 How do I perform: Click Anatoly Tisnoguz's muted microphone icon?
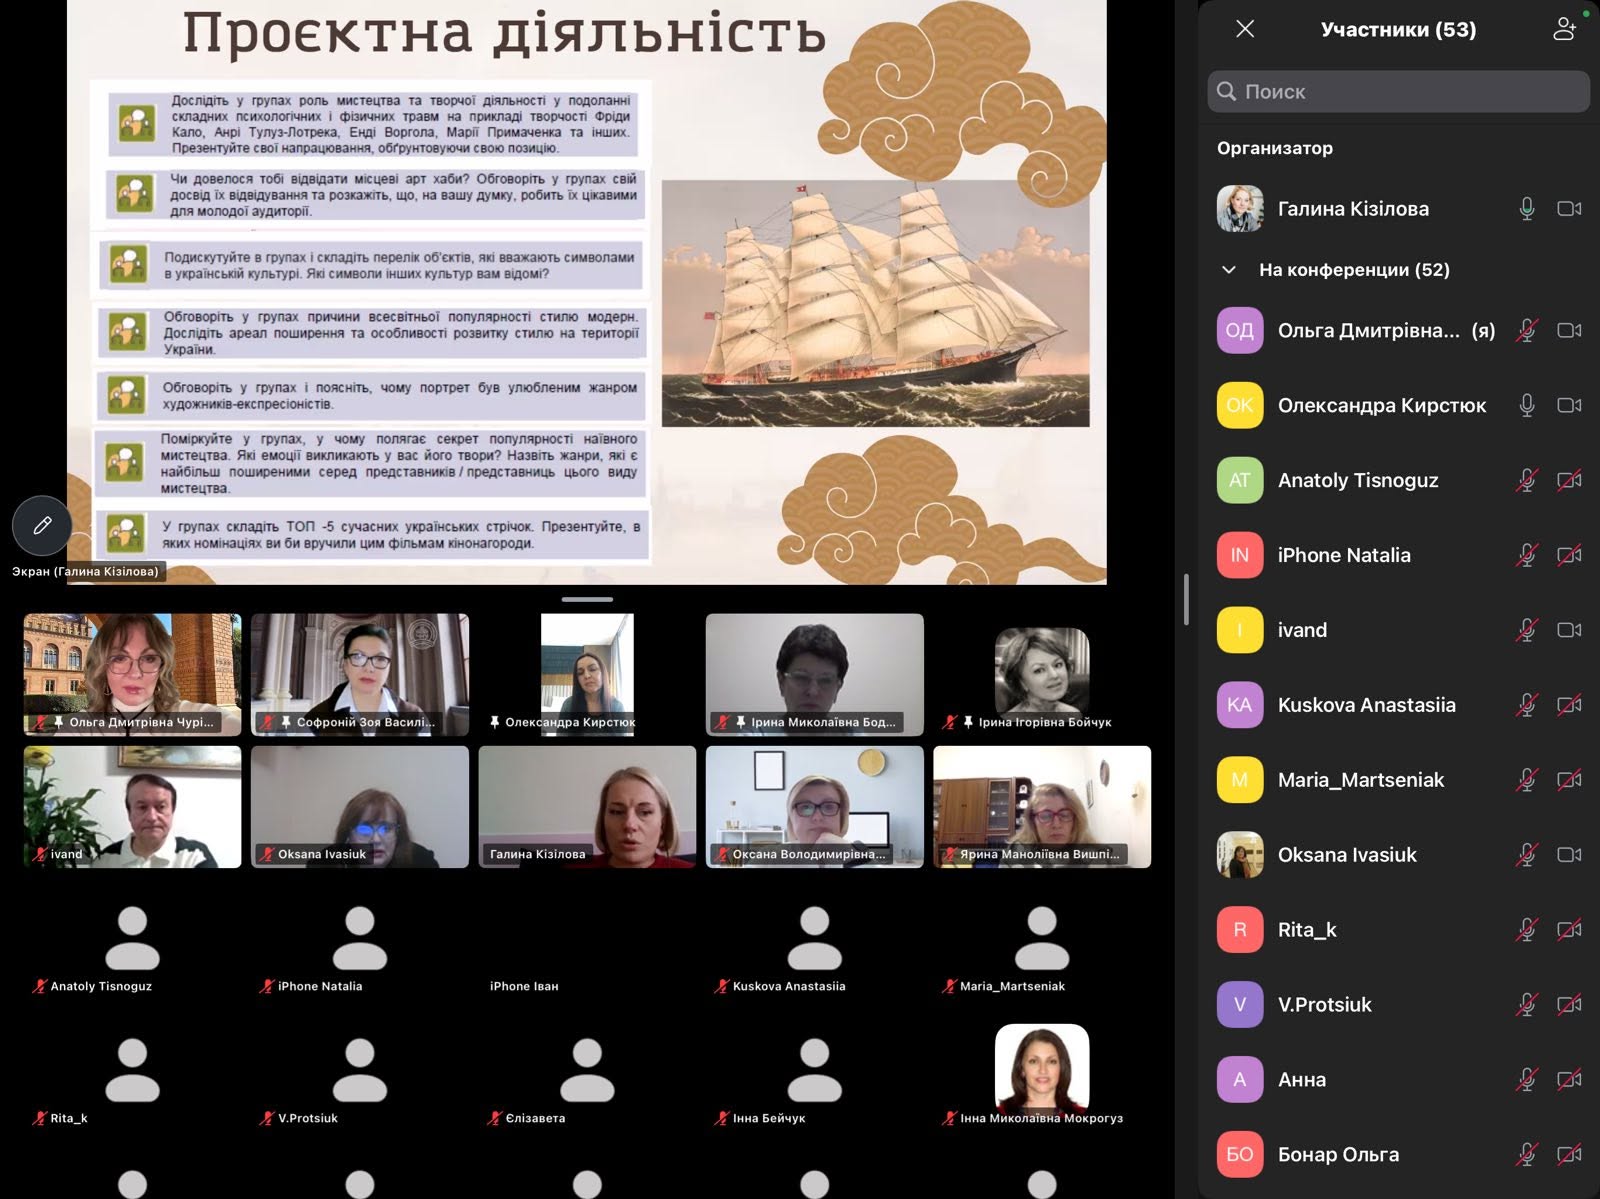click(x=1527, y=480)
